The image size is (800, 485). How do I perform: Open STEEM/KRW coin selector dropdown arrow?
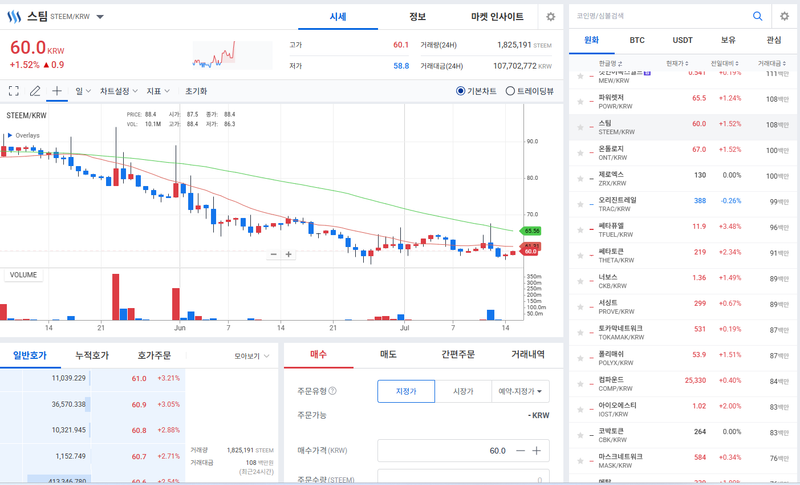tap(100, 17)
